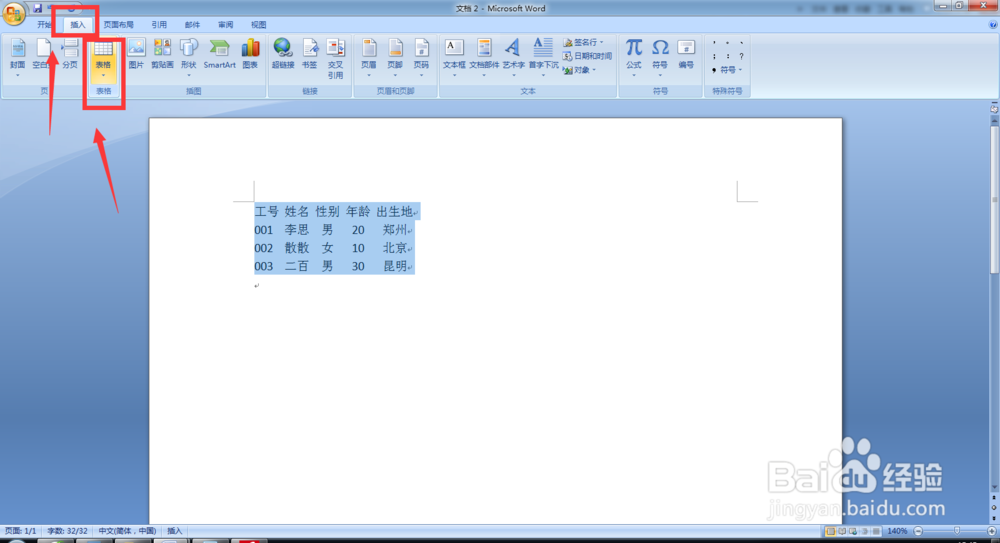Click the zoom out minus button

pos(918,531)
